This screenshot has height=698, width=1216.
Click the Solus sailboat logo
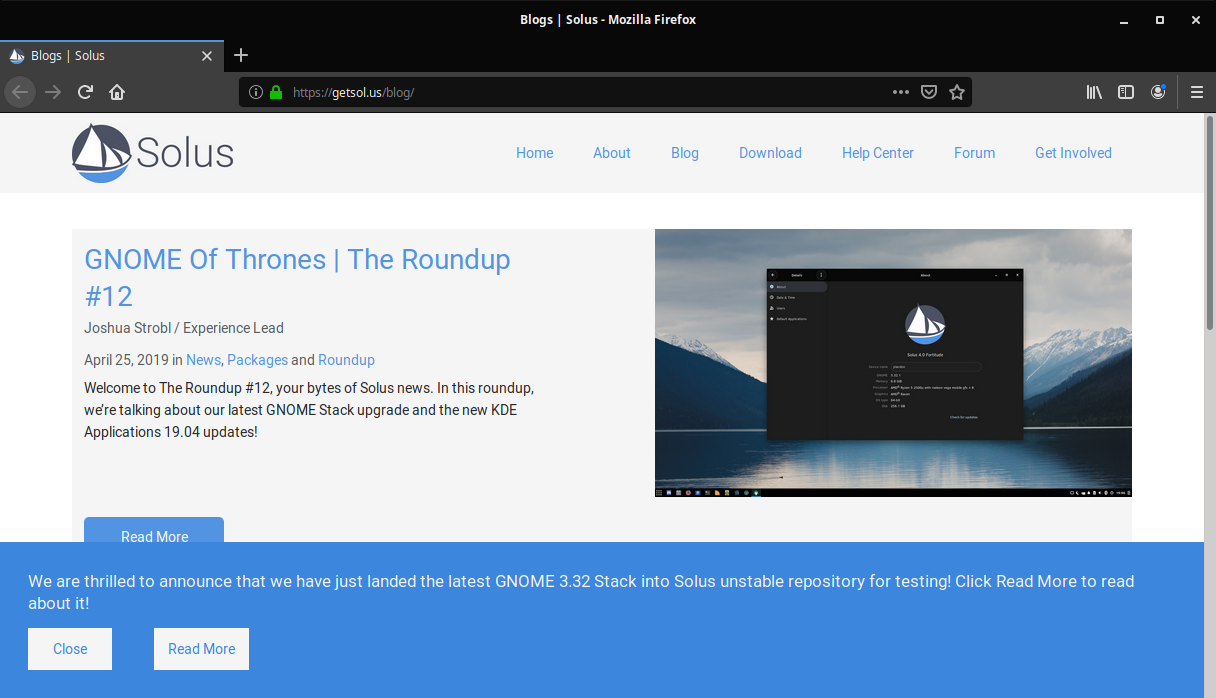pyautogui.click(x=153, y=153)
